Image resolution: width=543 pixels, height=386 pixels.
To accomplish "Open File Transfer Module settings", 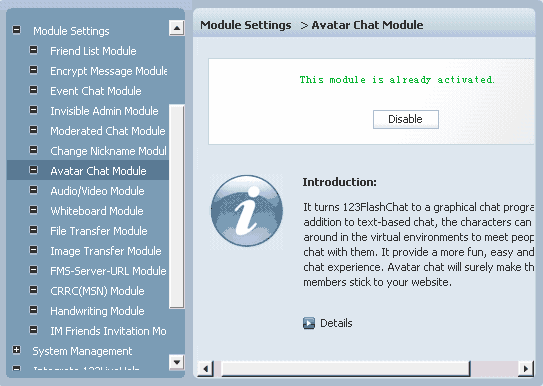I will [x=99, y=231].
